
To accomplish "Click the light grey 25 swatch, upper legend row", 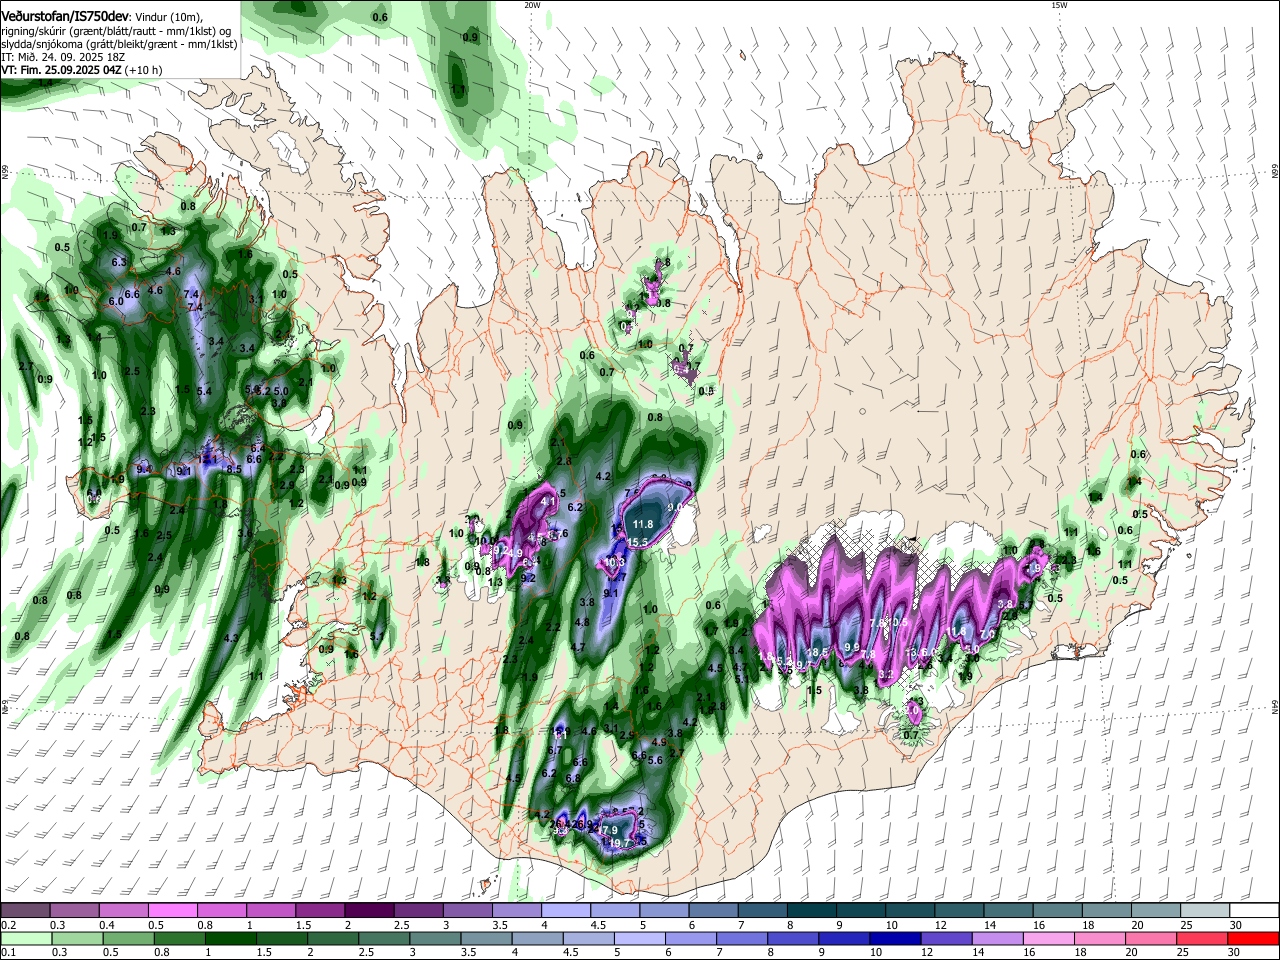I will (x=1204, y=911).
